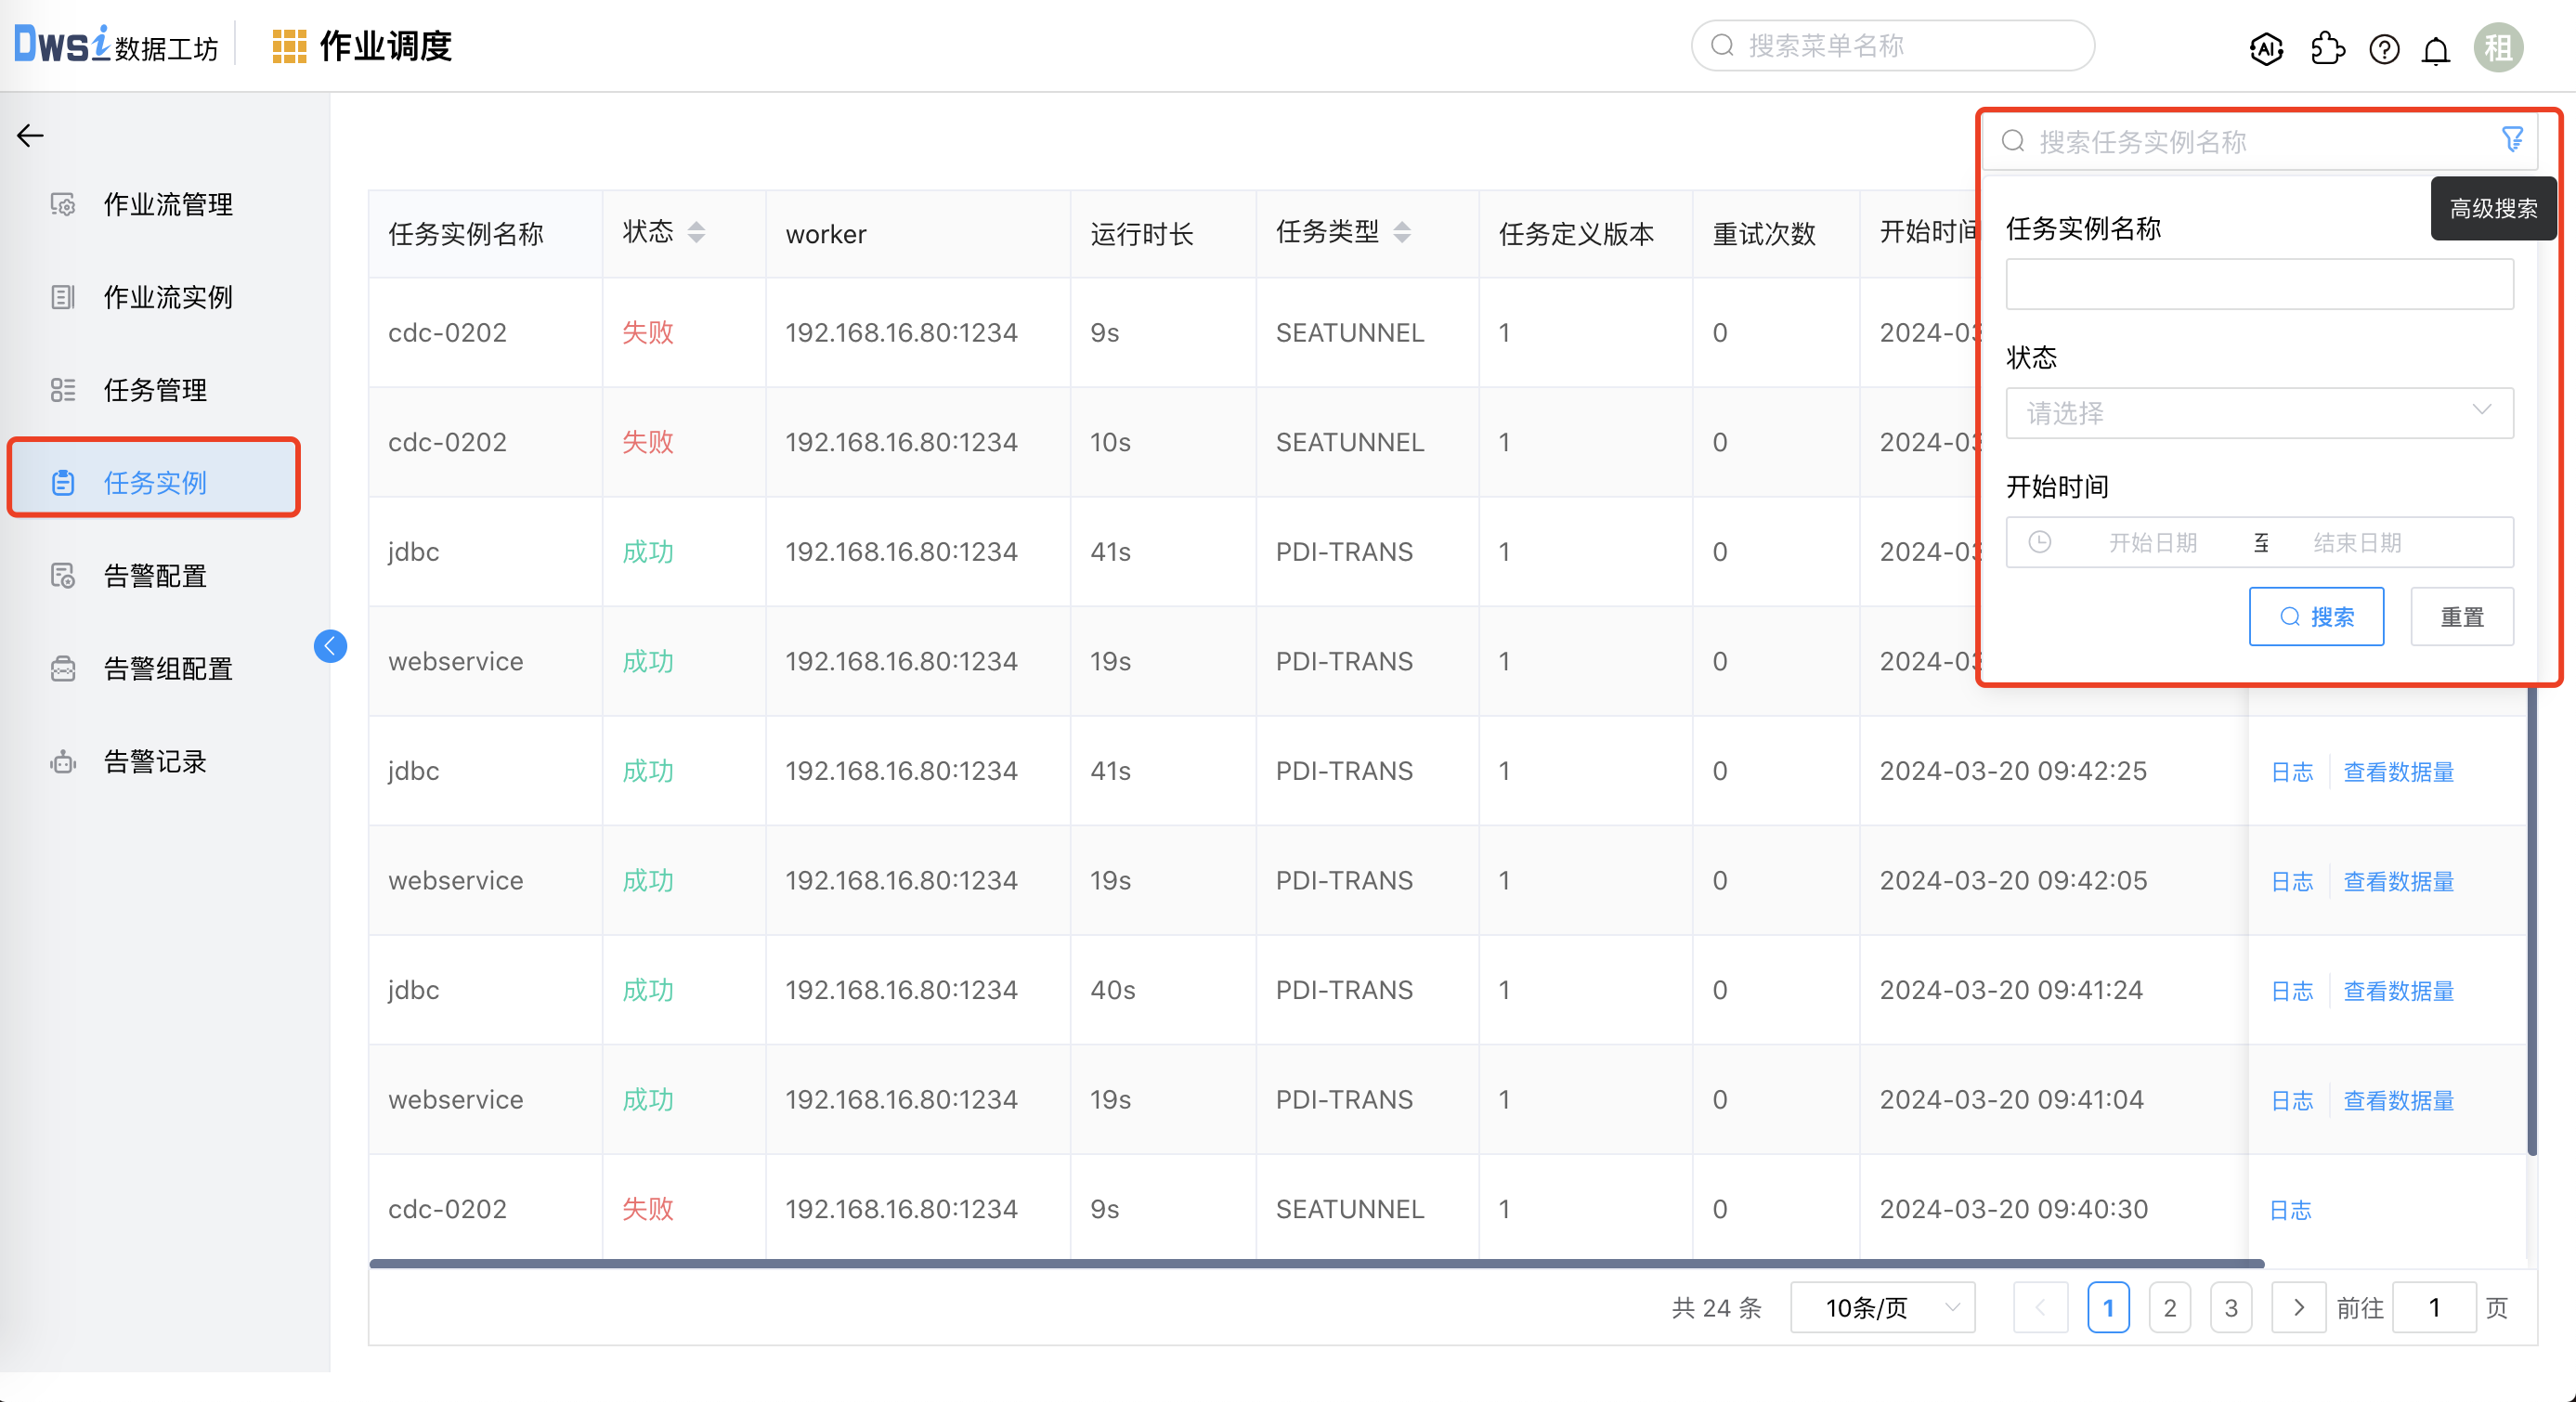Click the back arrow in sidebar
Viewport: 2576px width, 1402px height.
[x=31, y=135]
